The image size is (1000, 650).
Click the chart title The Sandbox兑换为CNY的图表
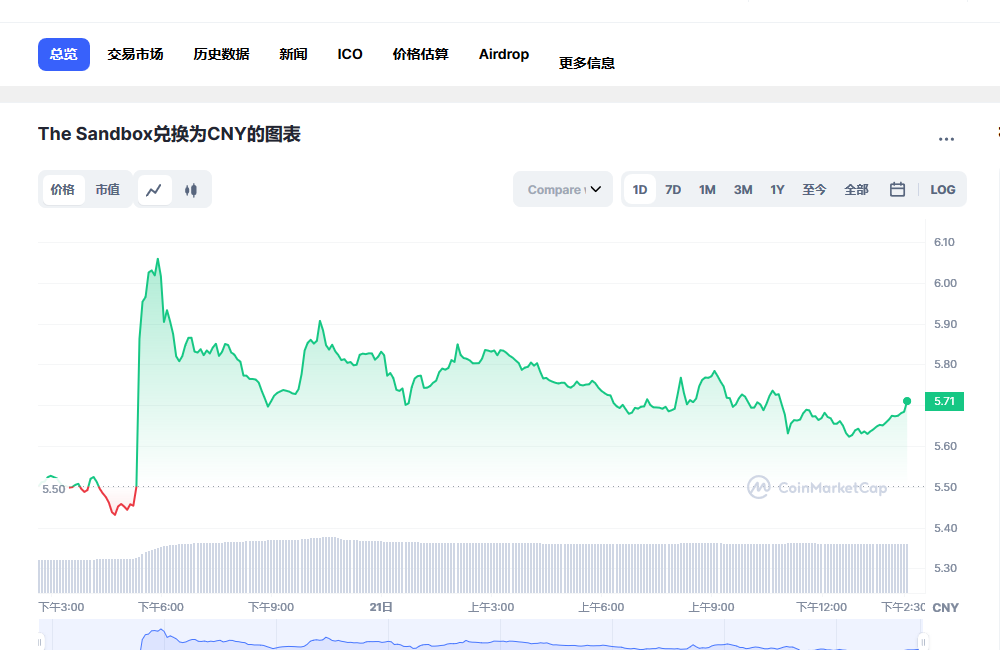(169, 134)
